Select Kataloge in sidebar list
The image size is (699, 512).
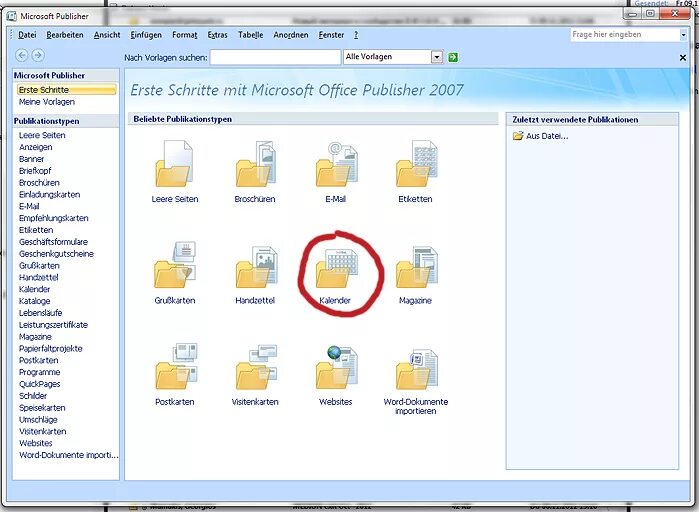tap(34, 301)
